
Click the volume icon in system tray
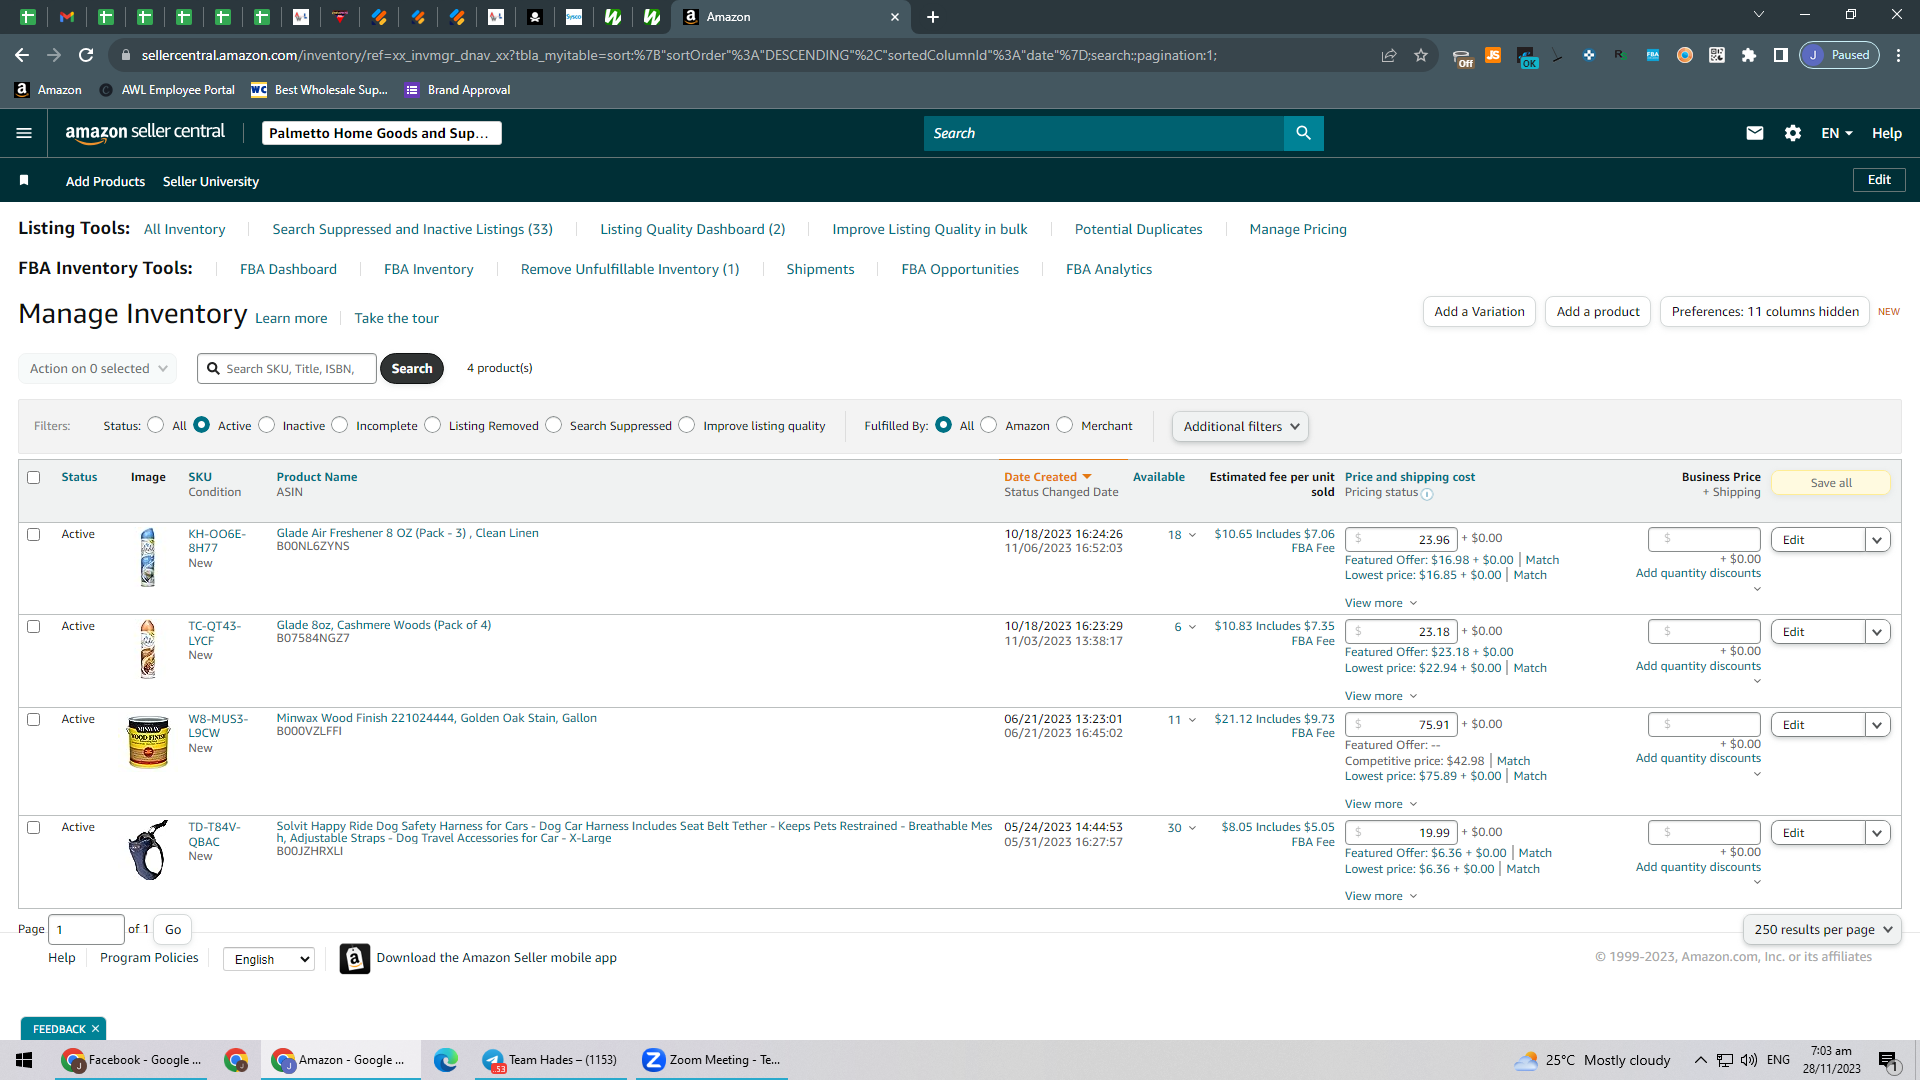[x=1749, y=1060]
